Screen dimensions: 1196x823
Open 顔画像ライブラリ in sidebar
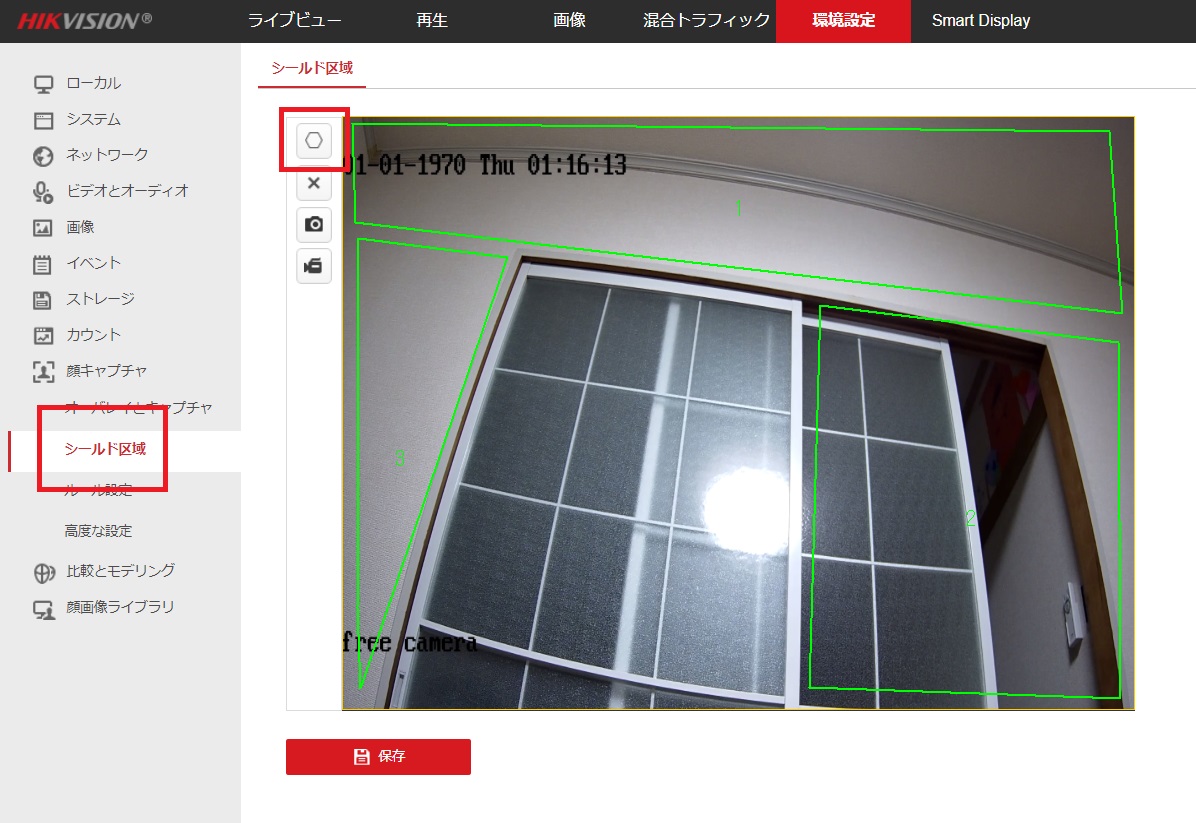[x=121, y=607]
